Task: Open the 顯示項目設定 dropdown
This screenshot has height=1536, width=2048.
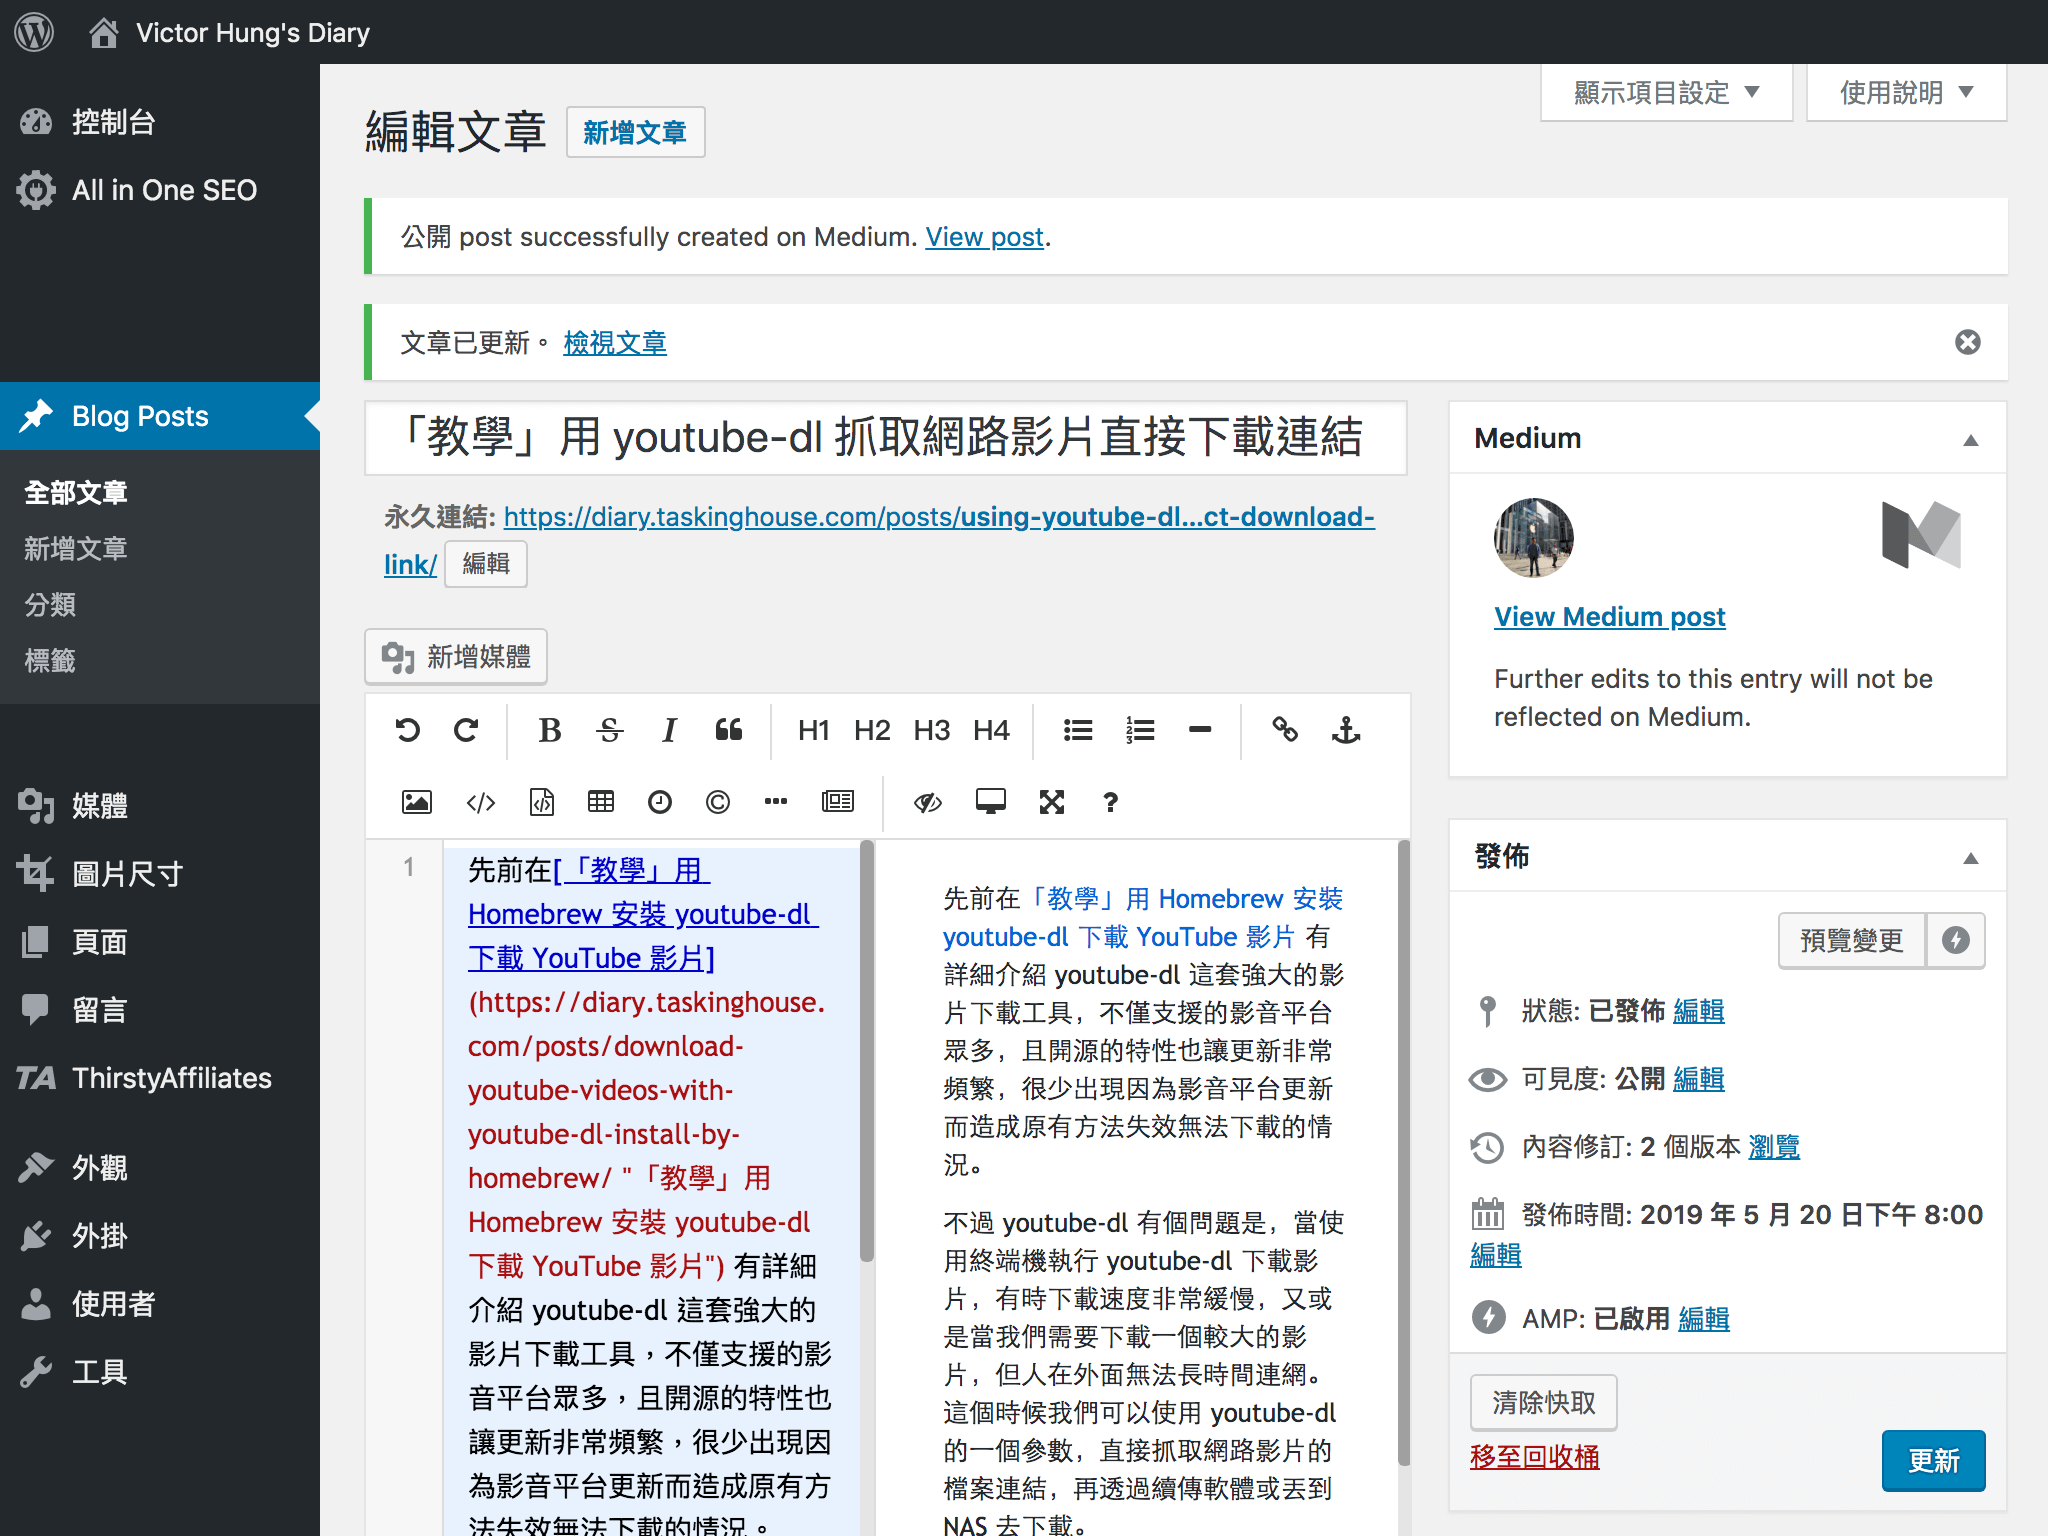Action: [1666, 93]
